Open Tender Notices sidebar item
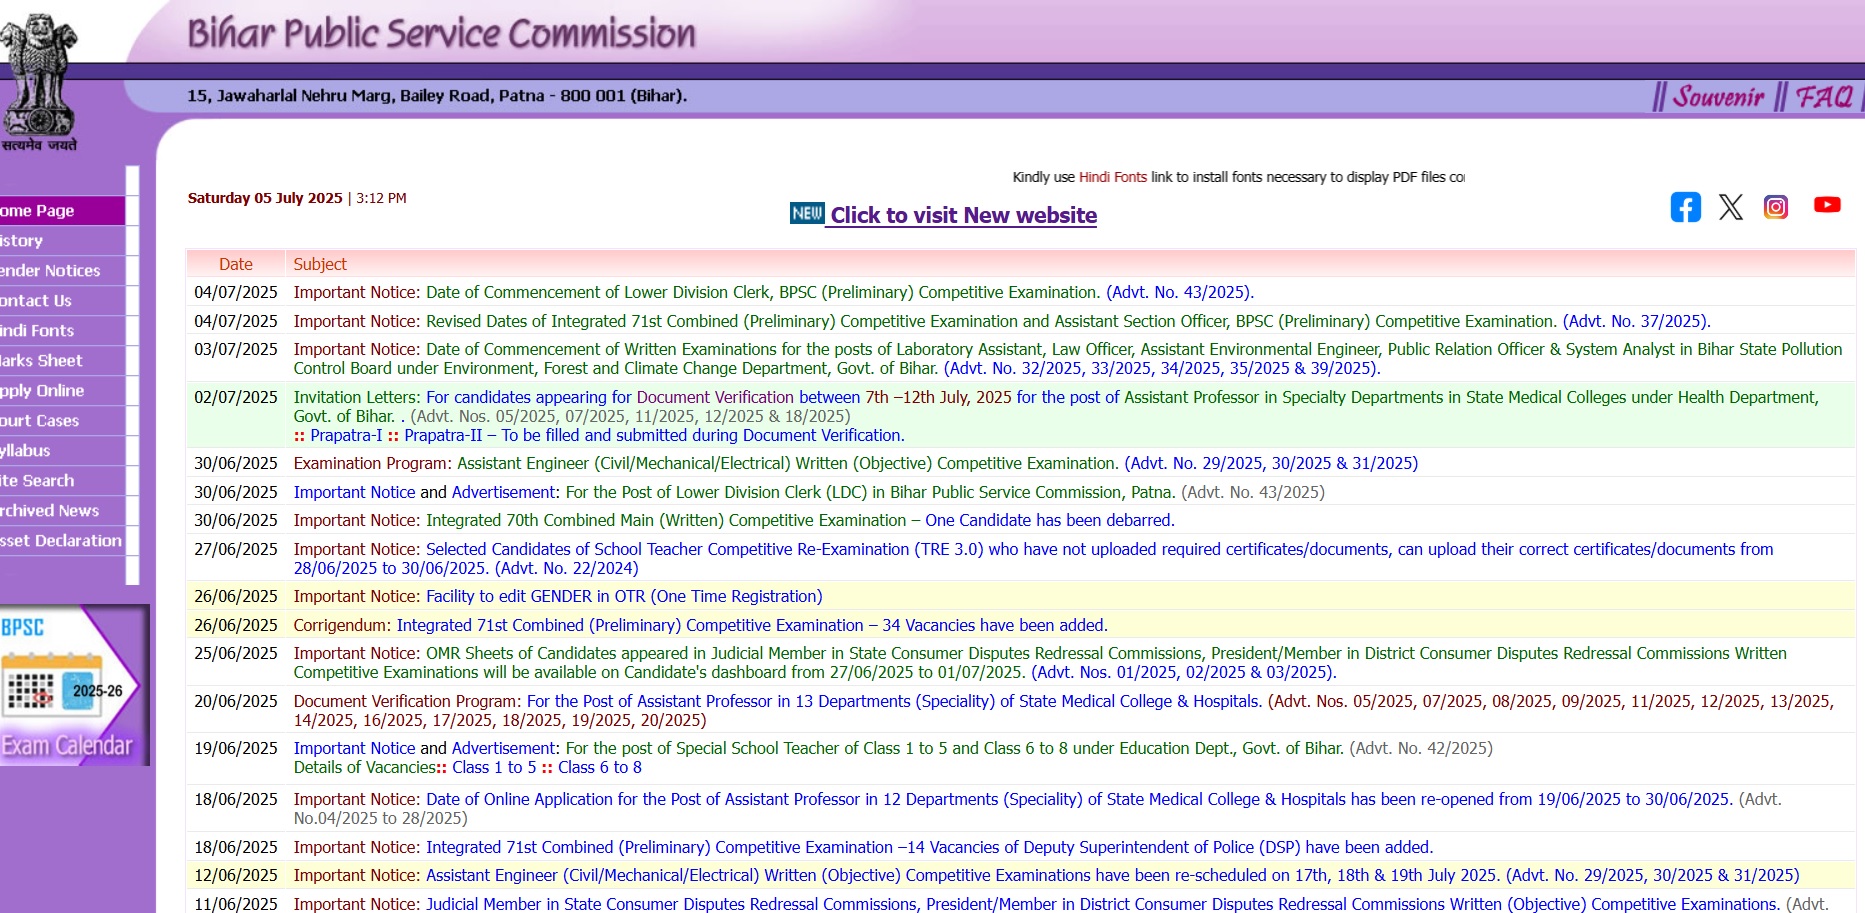The height and width of the screenshot is (913, 1865). pos(62,270)
